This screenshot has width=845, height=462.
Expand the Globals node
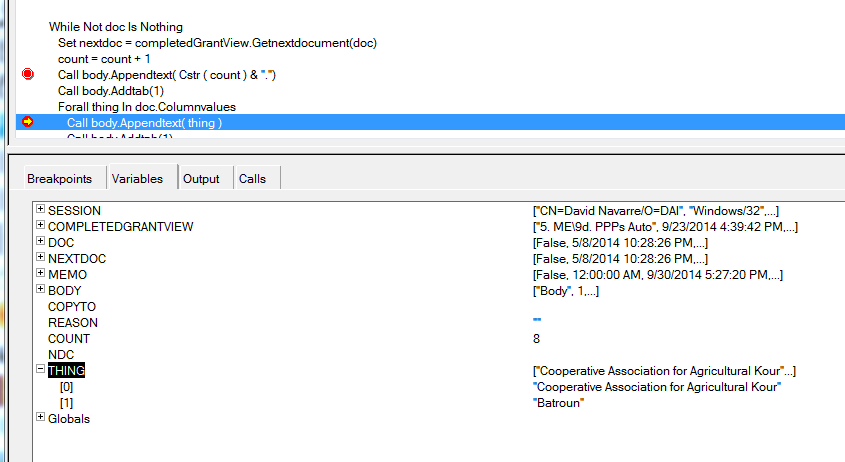tap(40, 418)
